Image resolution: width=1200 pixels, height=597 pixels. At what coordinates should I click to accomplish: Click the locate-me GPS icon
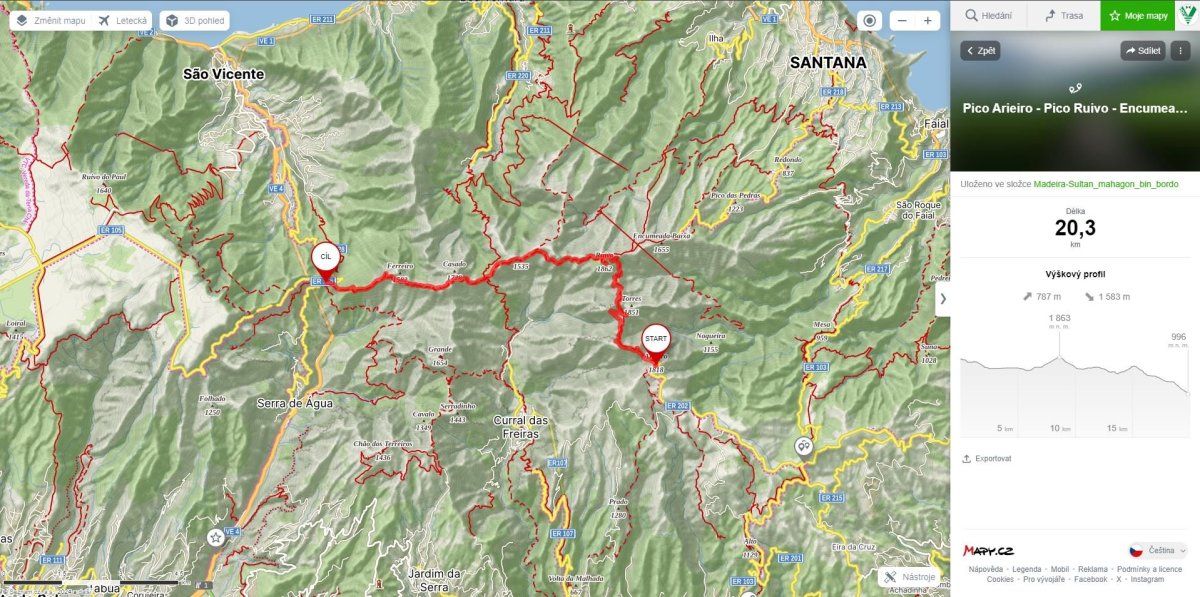(870, 20)
